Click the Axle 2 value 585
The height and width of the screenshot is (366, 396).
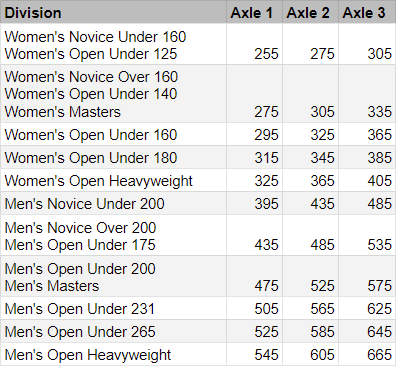[x=322, y=332]
